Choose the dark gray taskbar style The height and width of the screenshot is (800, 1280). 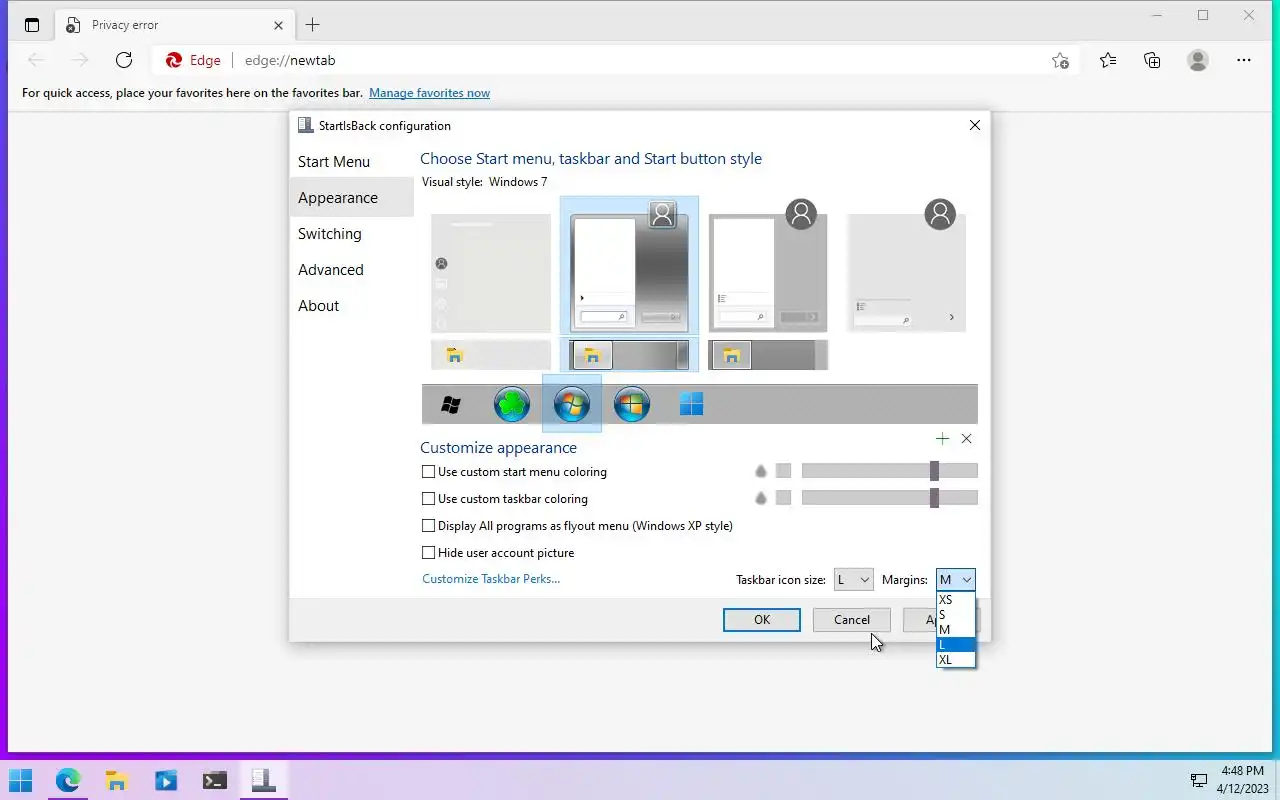click(x=768, y=355)
